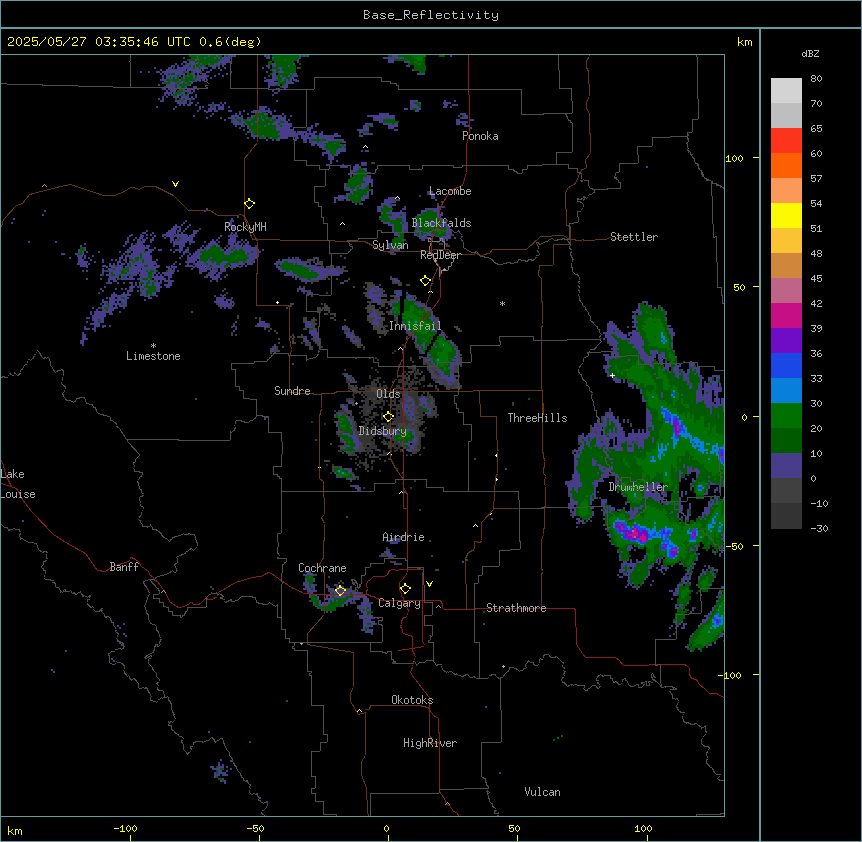Click the Drumheller label
The width and height of the screenshot is (862, 842).
(x=638, y=487)
